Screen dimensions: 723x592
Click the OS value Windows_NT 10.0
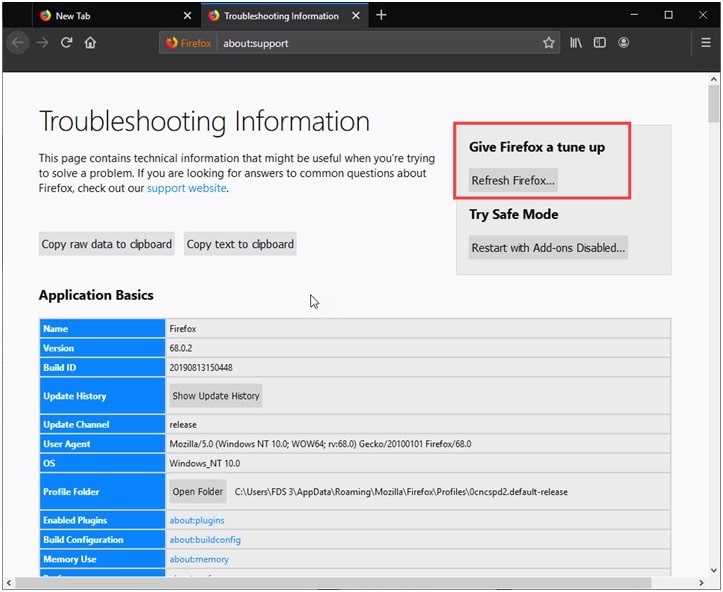tap(204, 463)
